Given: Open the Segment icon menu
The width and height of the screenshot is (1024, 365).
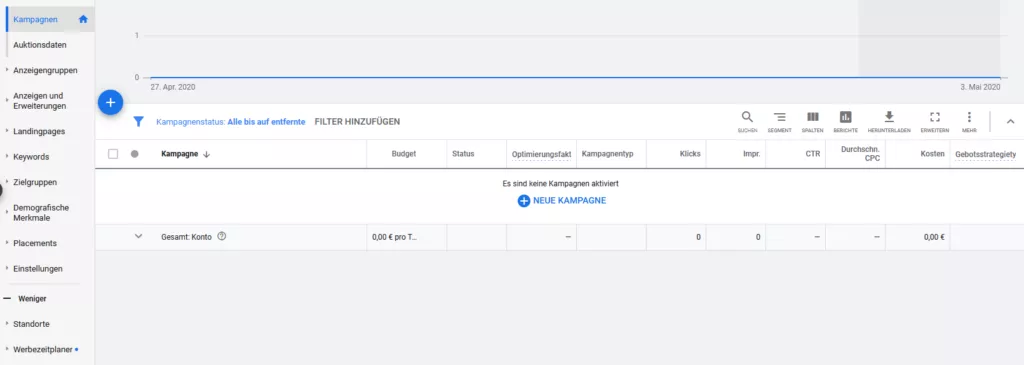Looking at the screenshot, I should click(x=780, y=117).
